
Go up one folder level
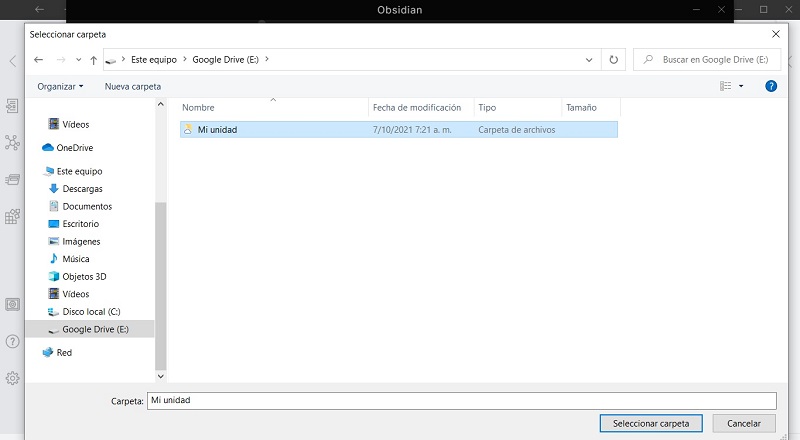93,60
